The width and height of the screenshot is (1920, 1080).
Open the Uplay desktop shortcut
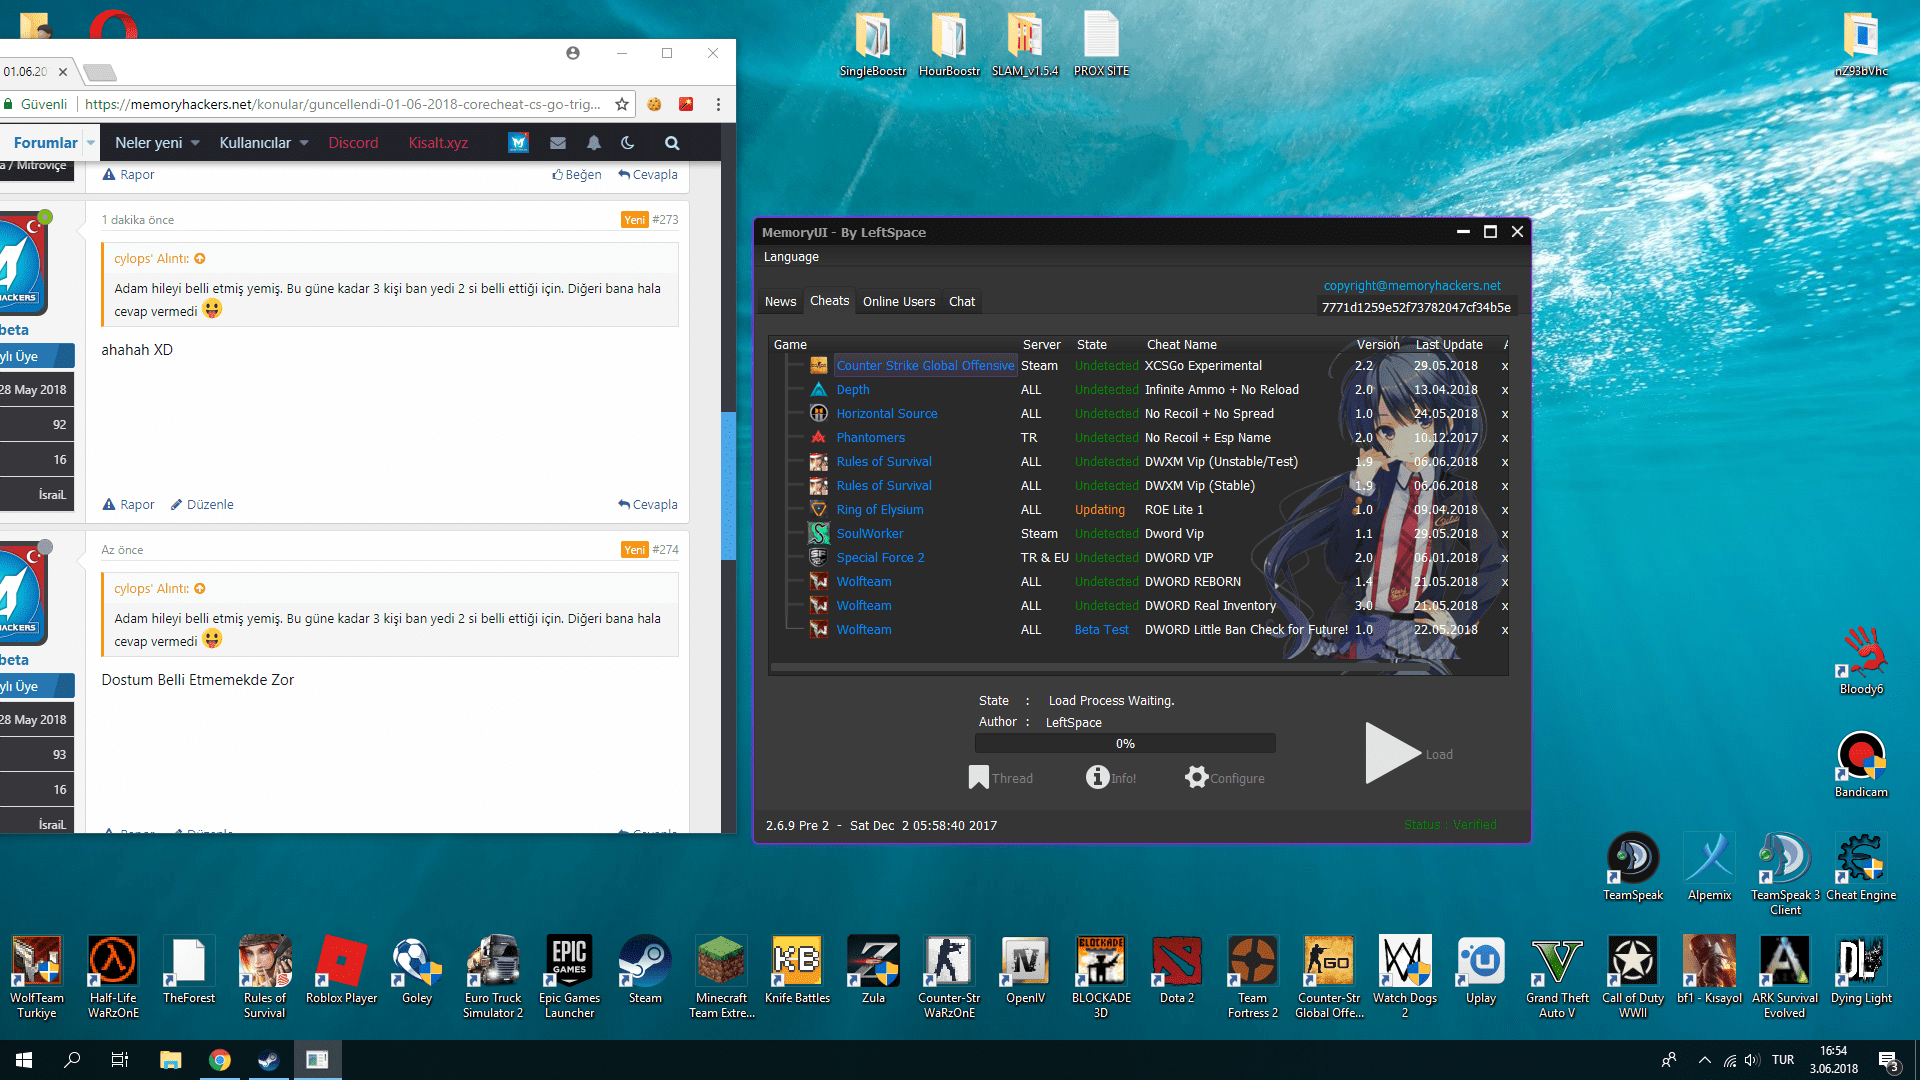(1481, 969)
